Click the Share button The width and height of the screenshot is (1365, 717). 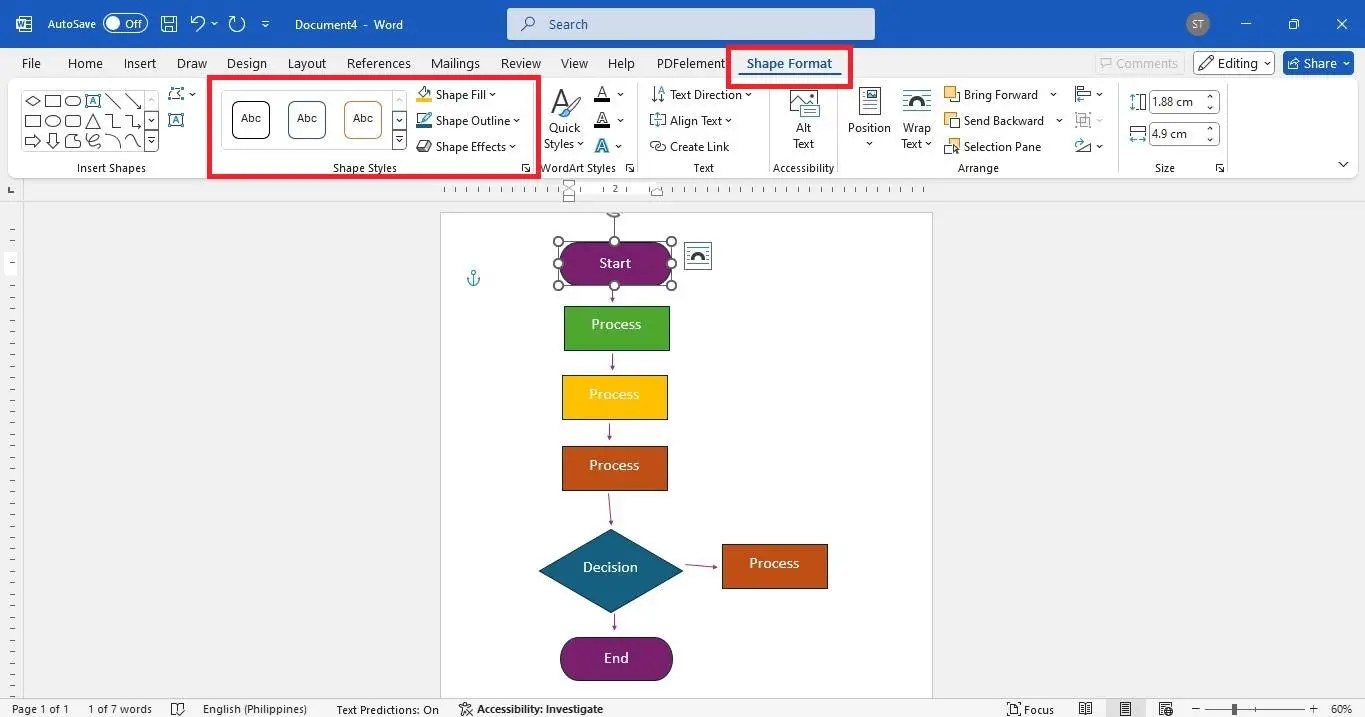click(x=1318, y=63)
